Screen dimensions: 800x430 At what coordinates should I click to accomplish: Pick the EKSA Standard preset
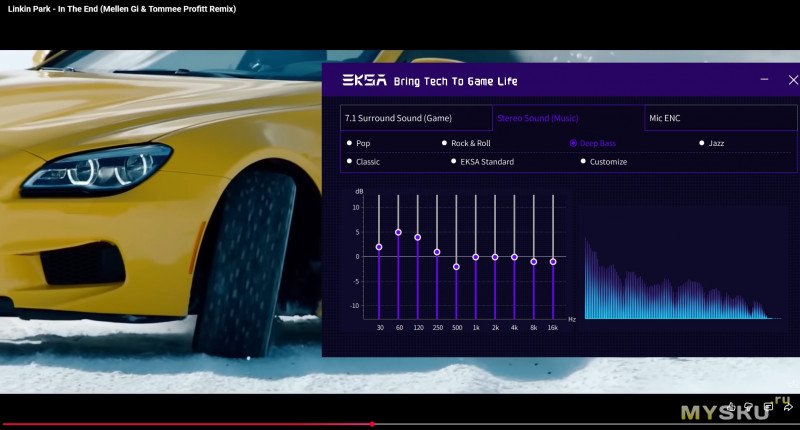coord(453,161)
